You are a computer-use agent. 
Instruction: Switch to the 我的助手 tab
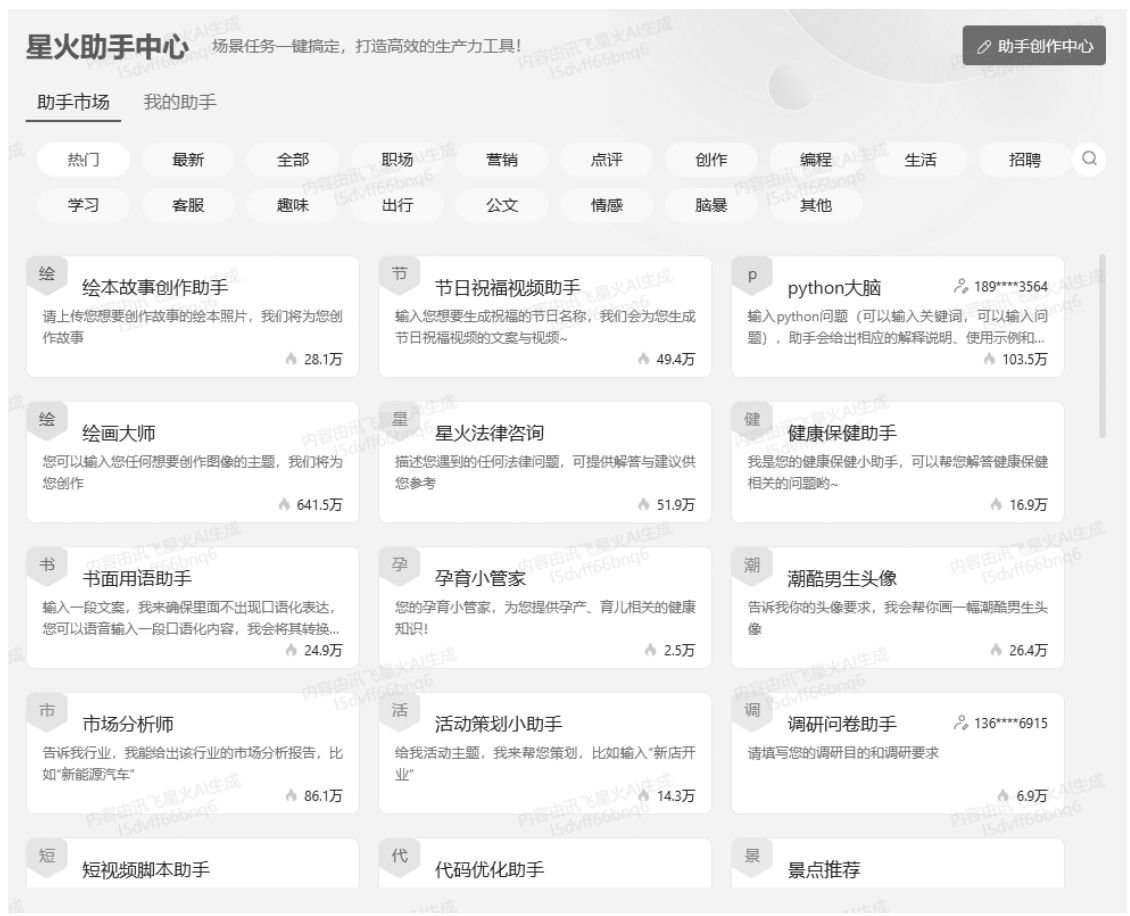pyautogui.click(x=179, y=102)
